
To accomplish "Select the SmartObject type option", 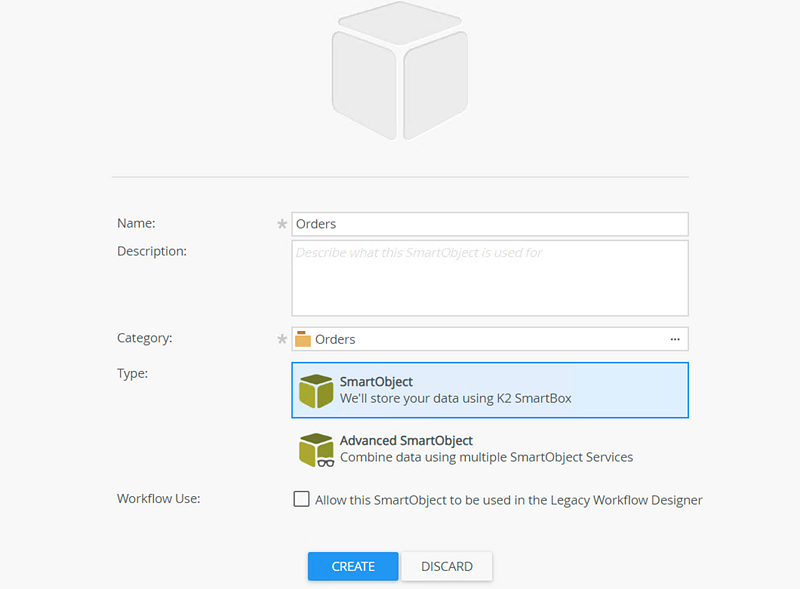I will pyautogui.click(x=490, y=390).
